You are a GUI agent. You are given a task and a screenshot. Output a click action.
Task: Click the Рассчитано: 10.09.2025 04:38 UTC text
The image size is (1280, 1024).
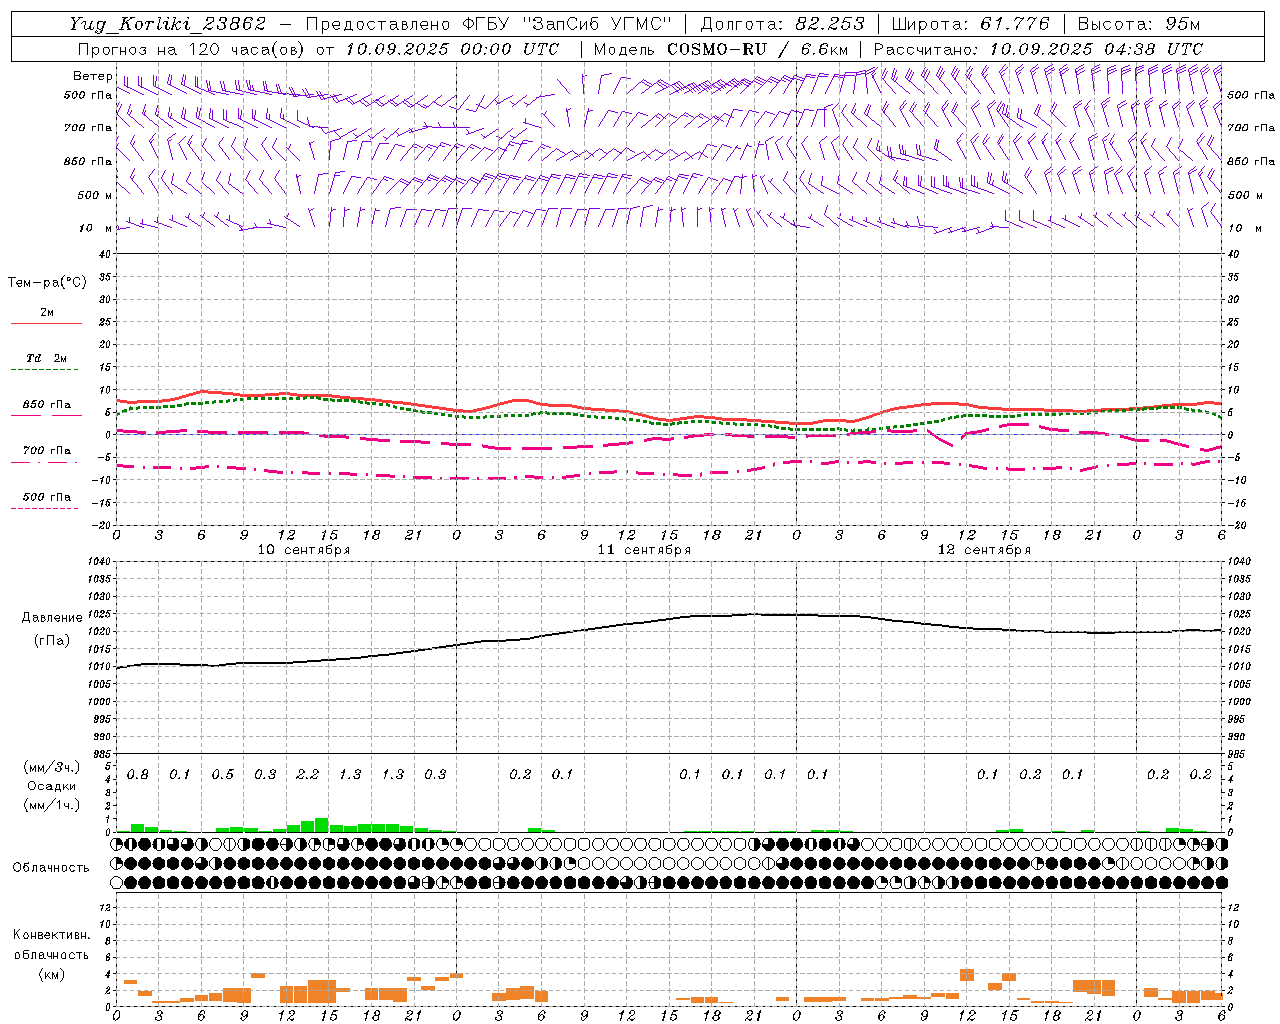(1038, 49)
